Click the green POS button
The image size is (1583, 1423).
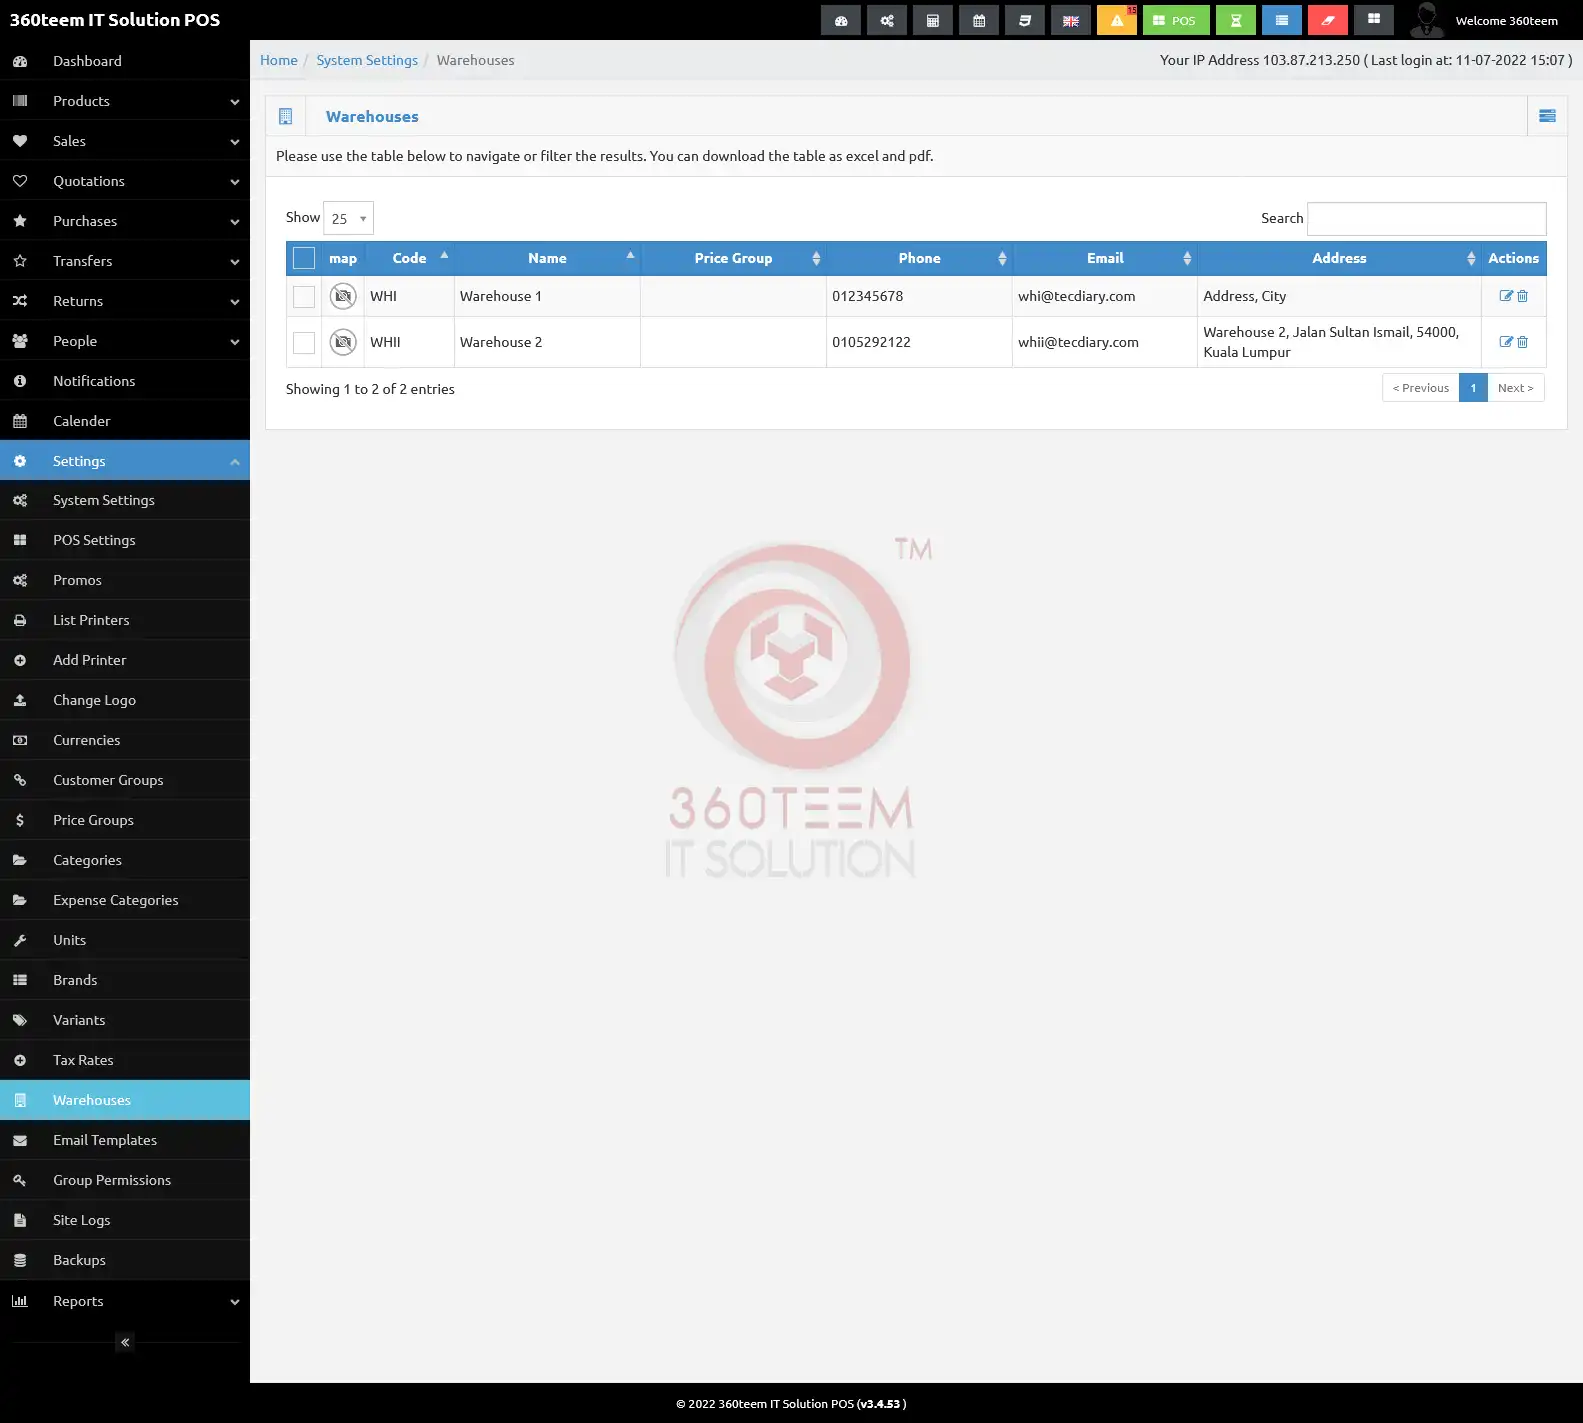click(x=1176, y=20)
